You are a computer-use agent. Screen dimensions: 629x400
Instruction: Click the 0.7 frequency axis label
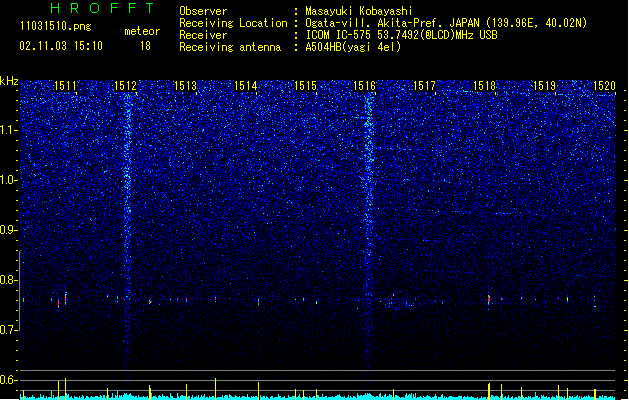click(9, 330)
